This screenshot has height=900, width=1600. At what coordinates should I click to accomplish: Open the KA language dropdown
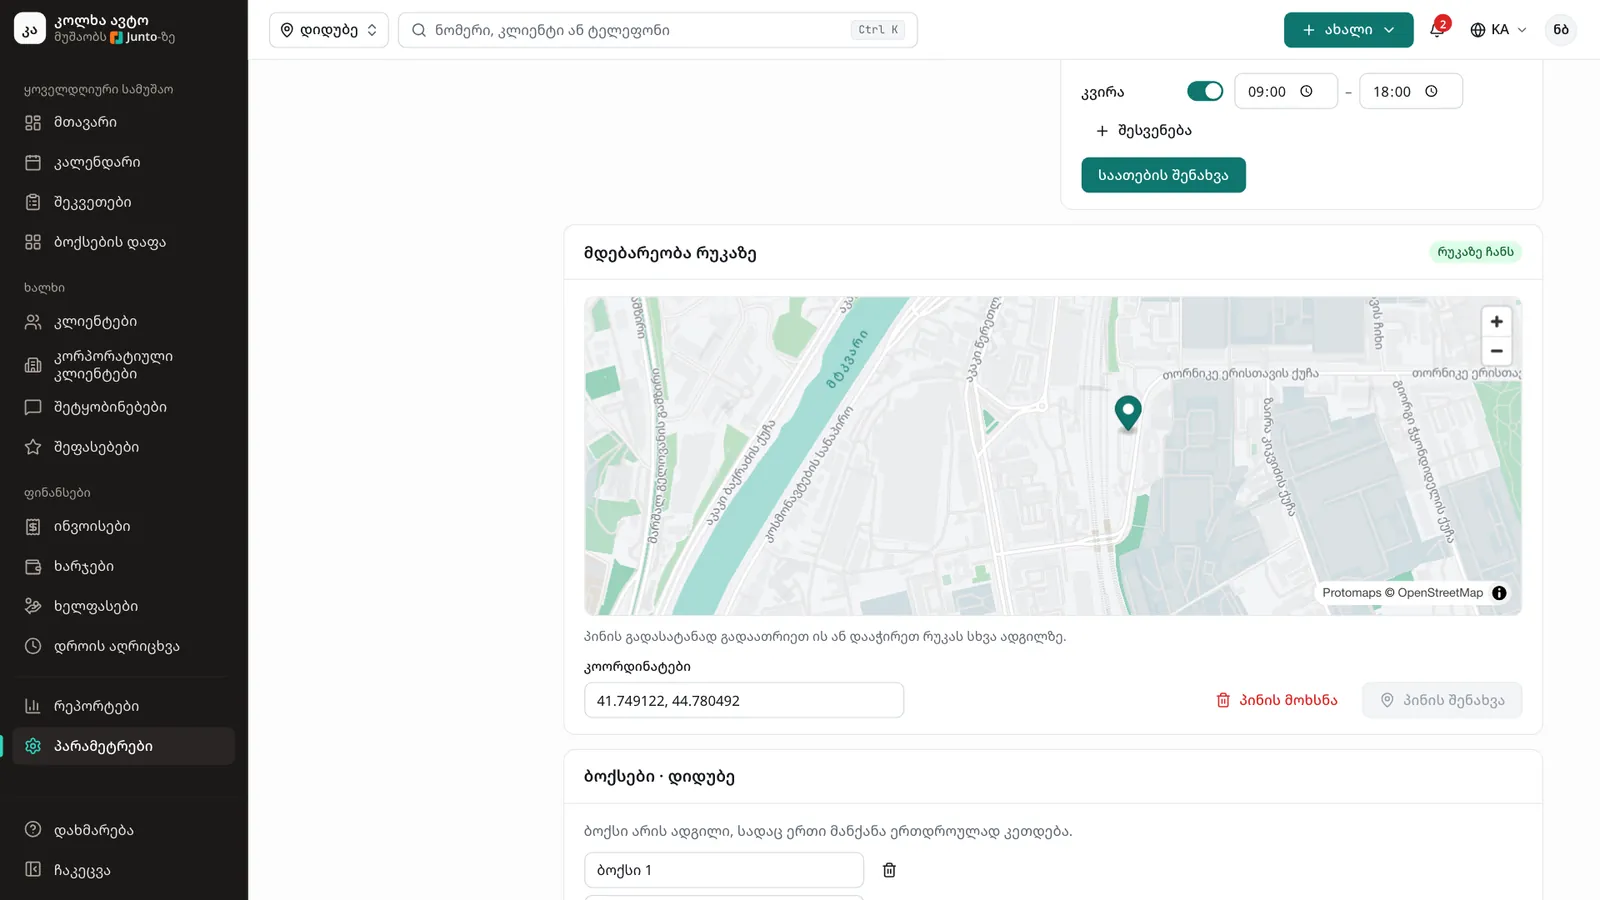click(x=1498, y=30)
